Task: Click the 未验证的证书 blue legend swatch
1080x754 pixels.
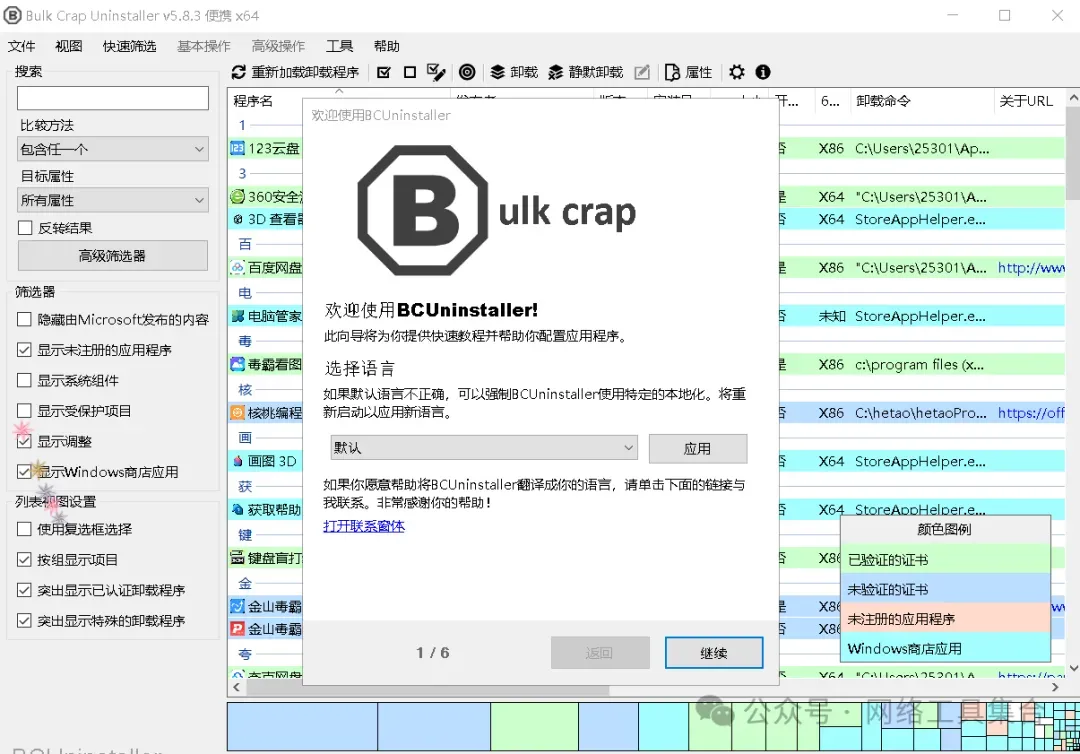Action: click(945, 589)
